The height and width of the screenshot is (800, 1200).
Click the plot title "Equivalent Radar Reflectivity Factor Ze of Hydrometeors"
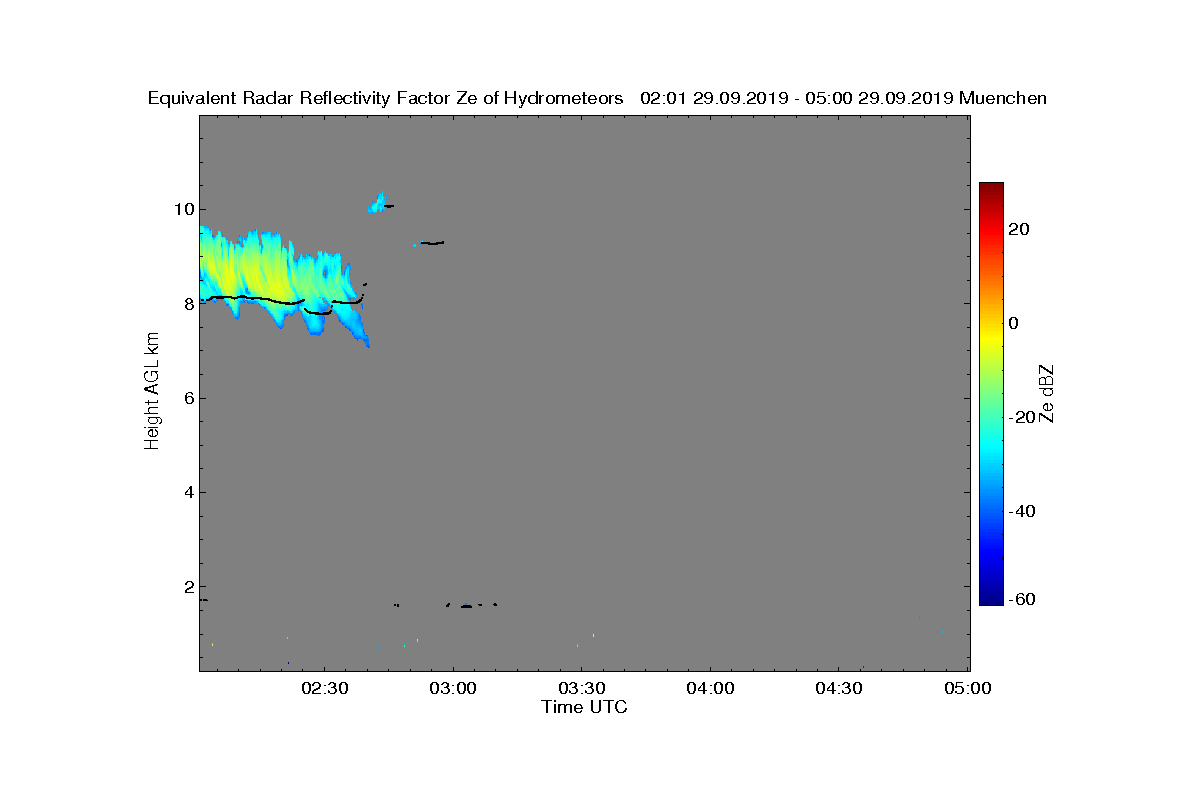(385, 98)
